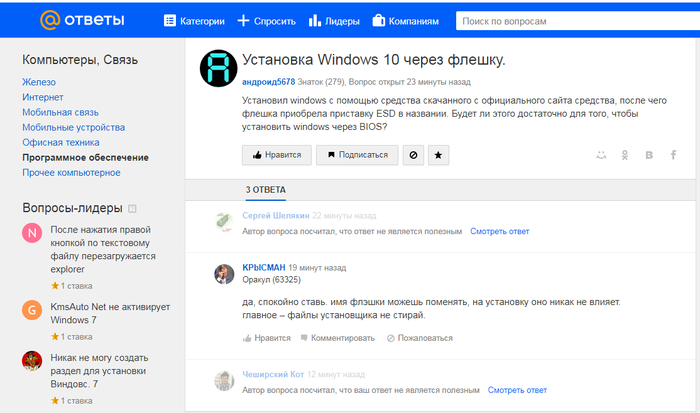Click the Mail.ru Ответы logo
The width and height of the screenshot is (700, 413).
[85, 20]
